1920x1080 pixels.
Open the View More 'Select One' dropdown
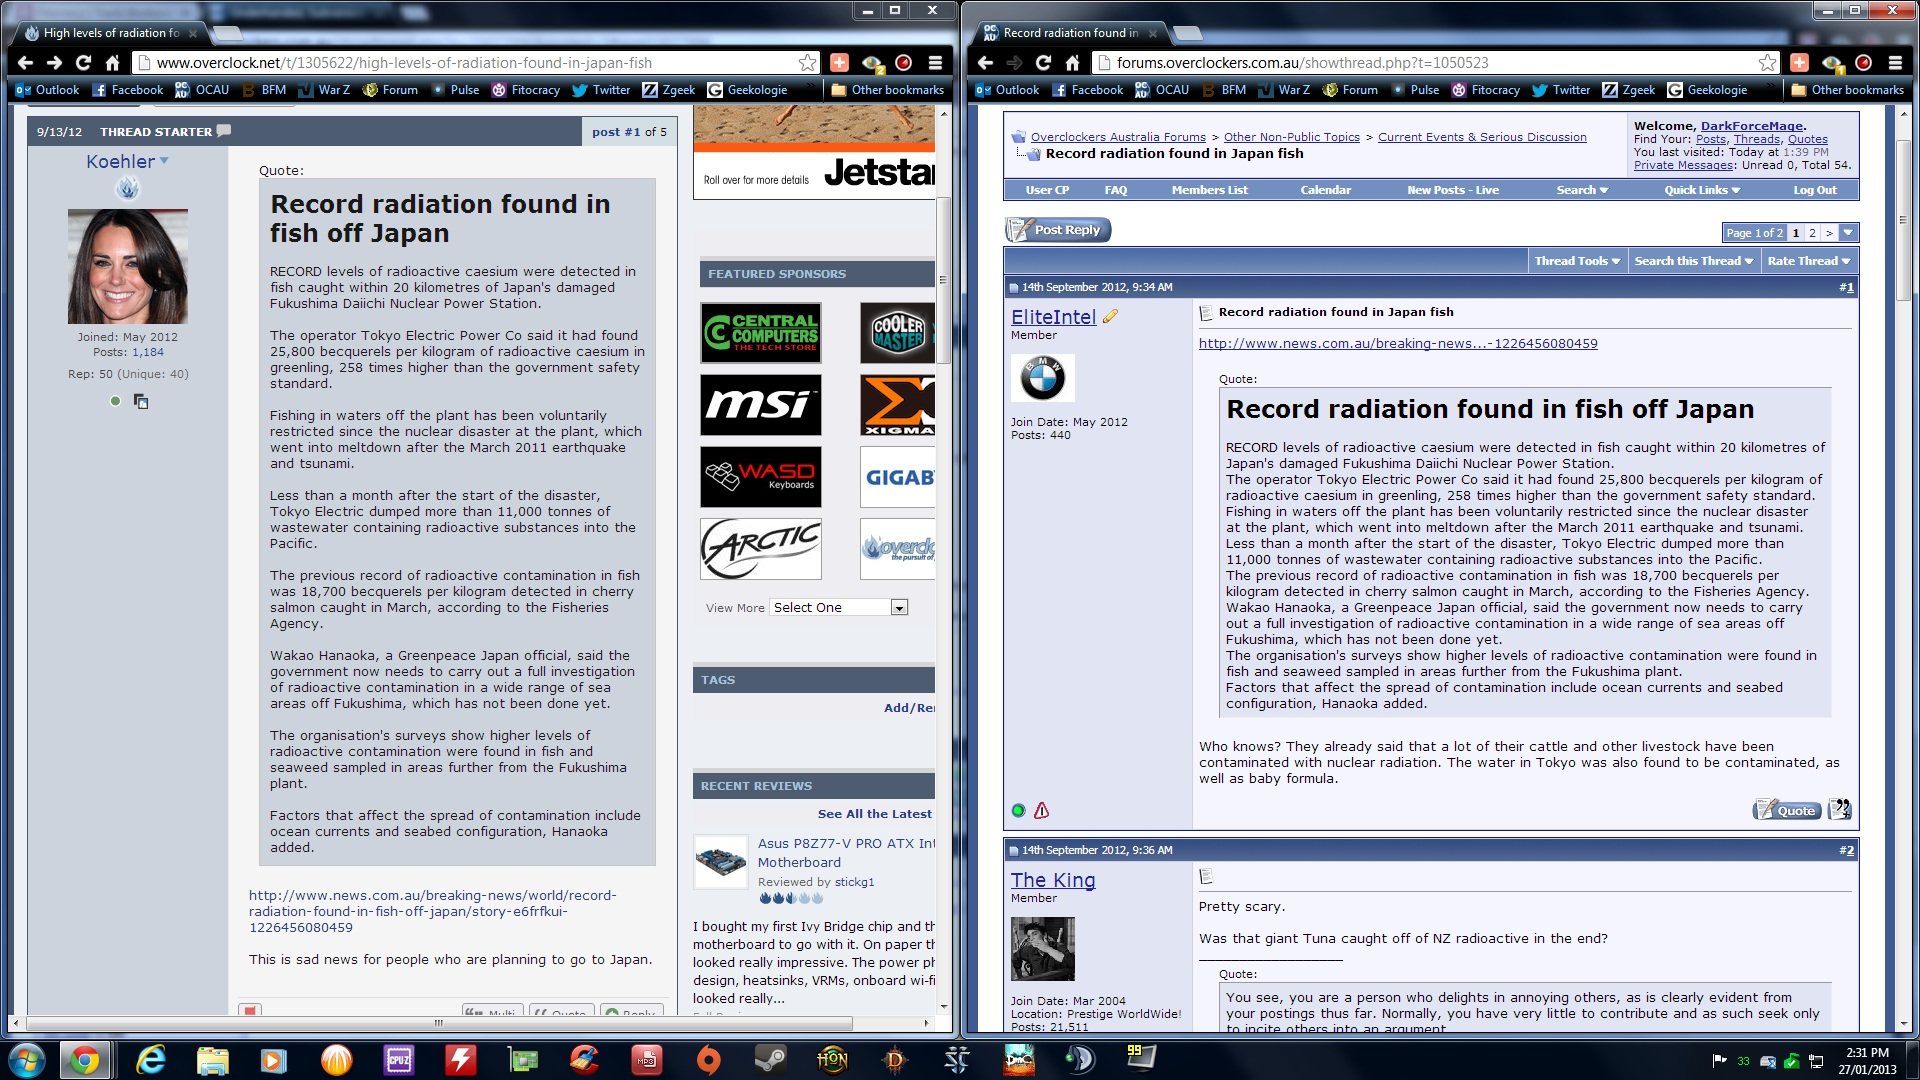point(839,607)
